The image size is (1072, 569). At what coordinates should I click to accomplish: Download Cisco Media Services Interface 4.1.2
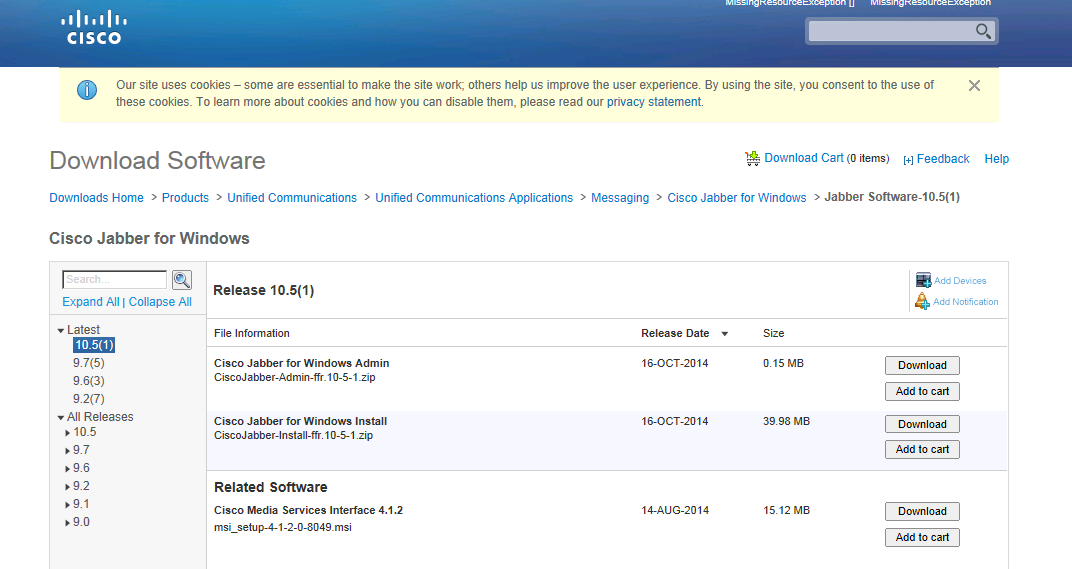pyautogui.click(x=922, y=512)
